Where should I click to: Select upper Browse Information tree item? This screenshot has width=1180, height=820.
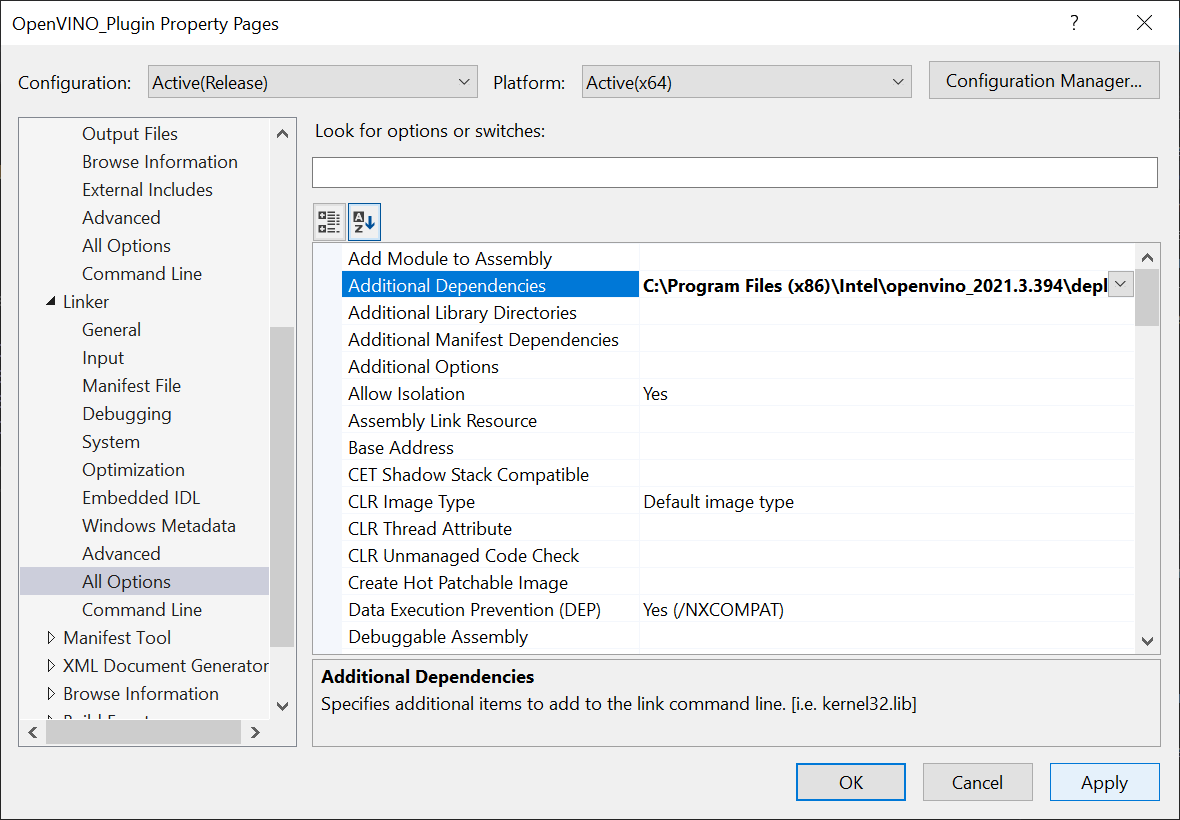[160, 162]
